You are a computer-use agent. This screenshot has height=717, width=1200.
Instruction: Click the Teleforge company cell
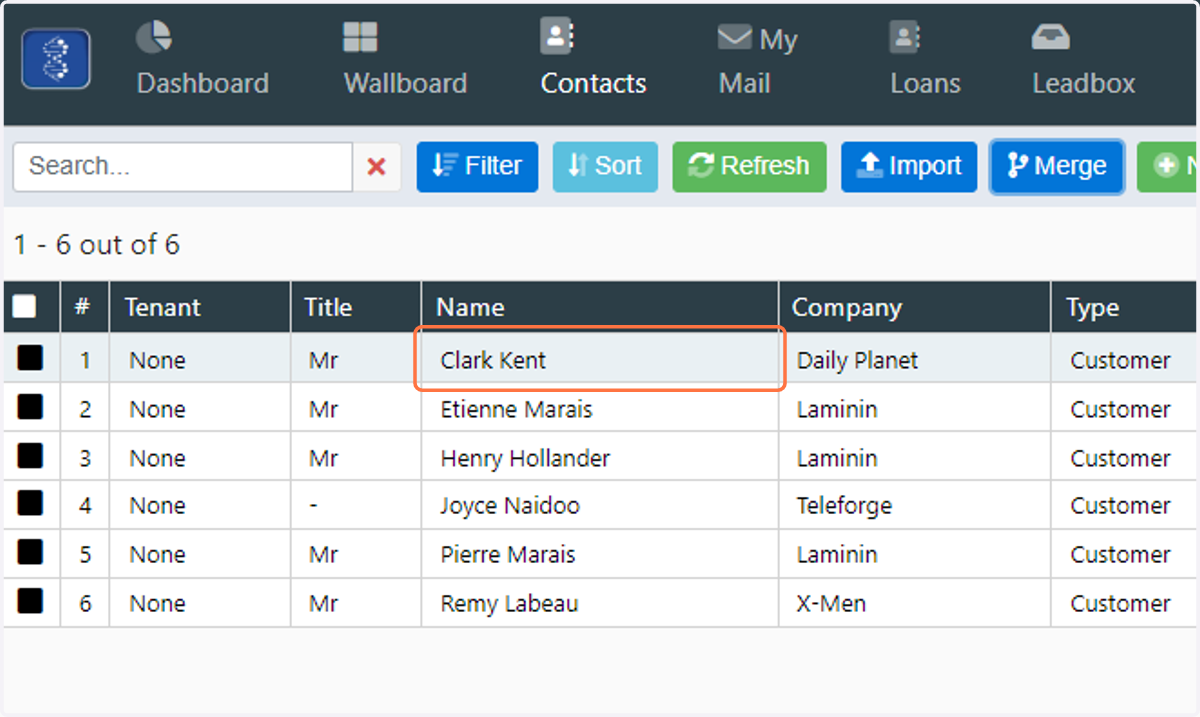tap(844, 506)
